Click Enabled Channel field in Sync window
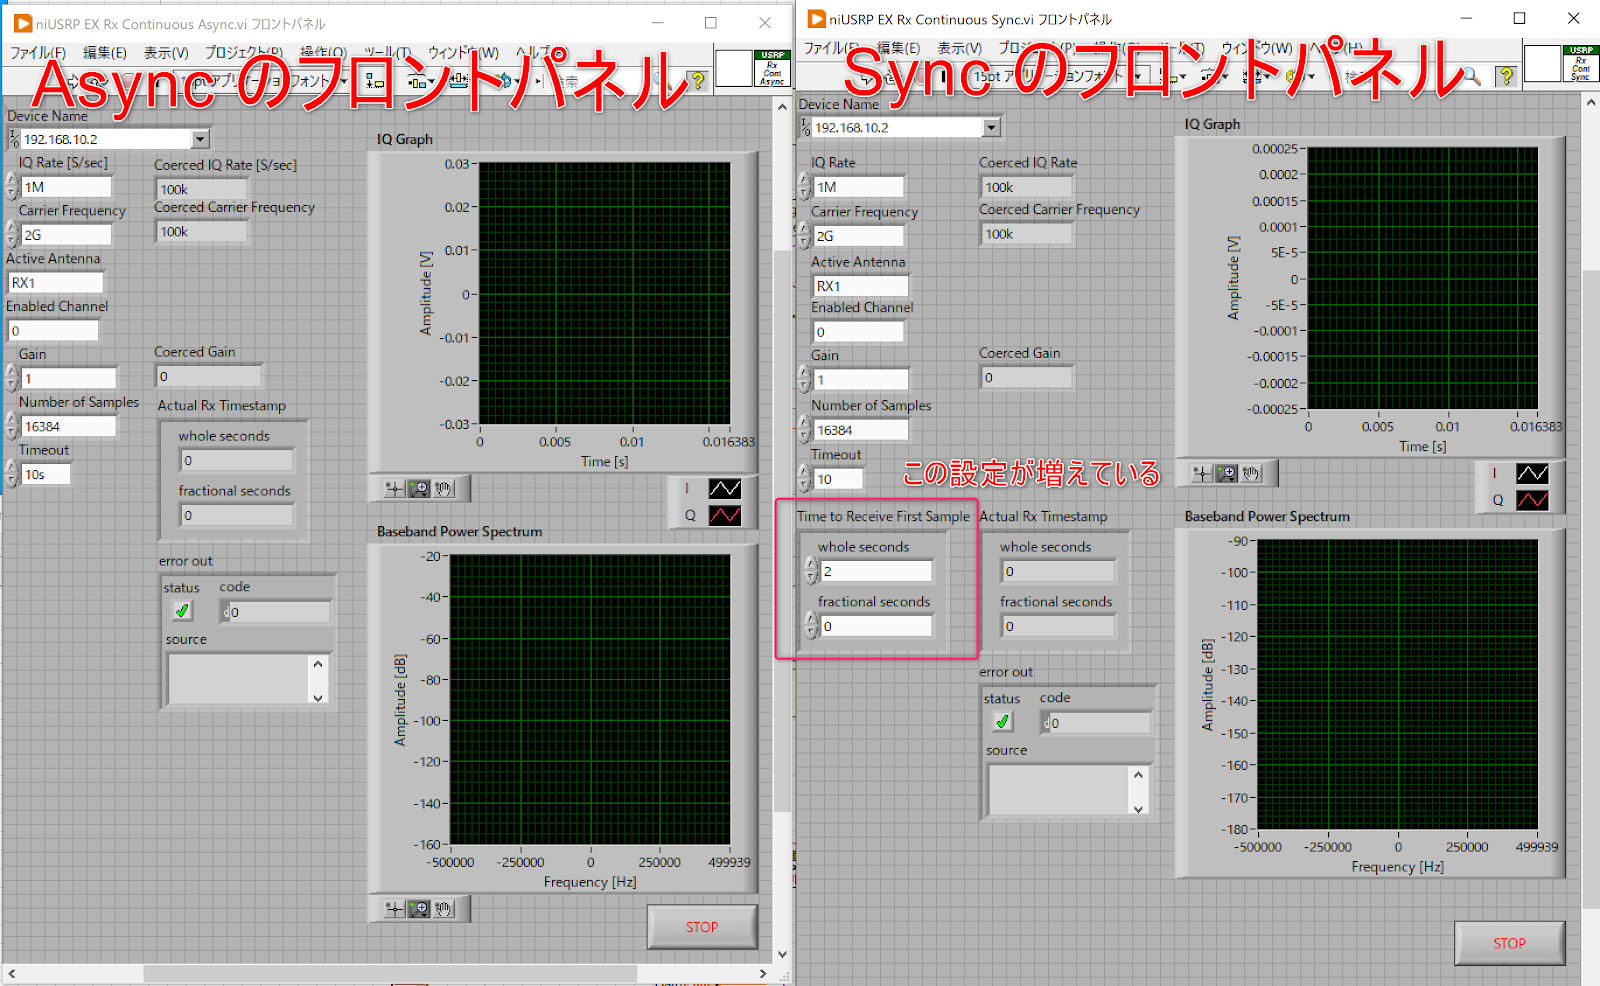1600x986 pixels. [x=858, y=332]
